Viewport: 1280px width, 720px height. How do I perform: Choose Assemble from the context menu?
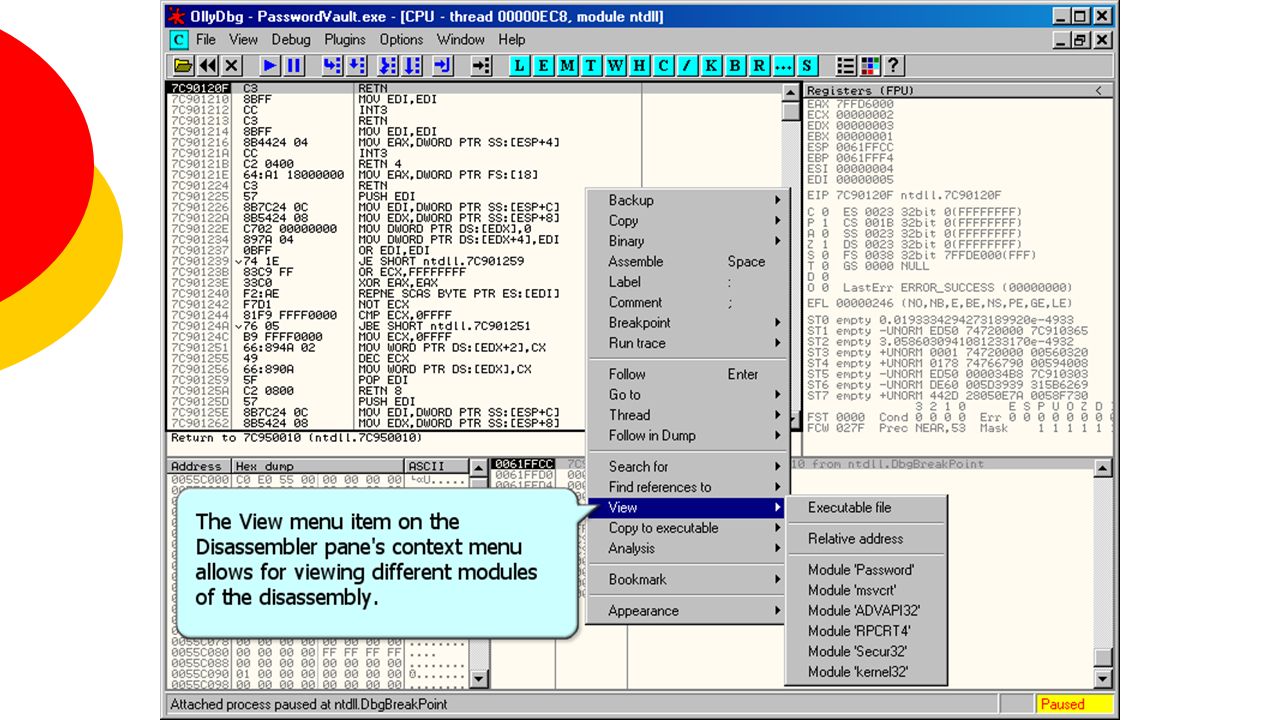(686, 262)
